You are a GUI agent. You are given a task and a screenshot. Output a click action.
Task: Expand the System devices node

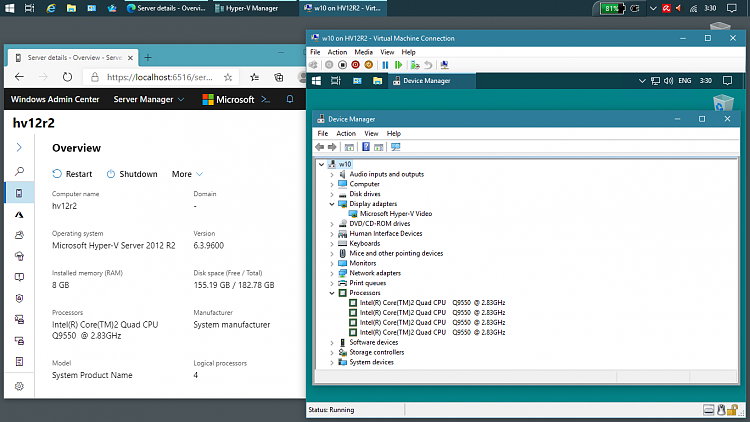332,362
